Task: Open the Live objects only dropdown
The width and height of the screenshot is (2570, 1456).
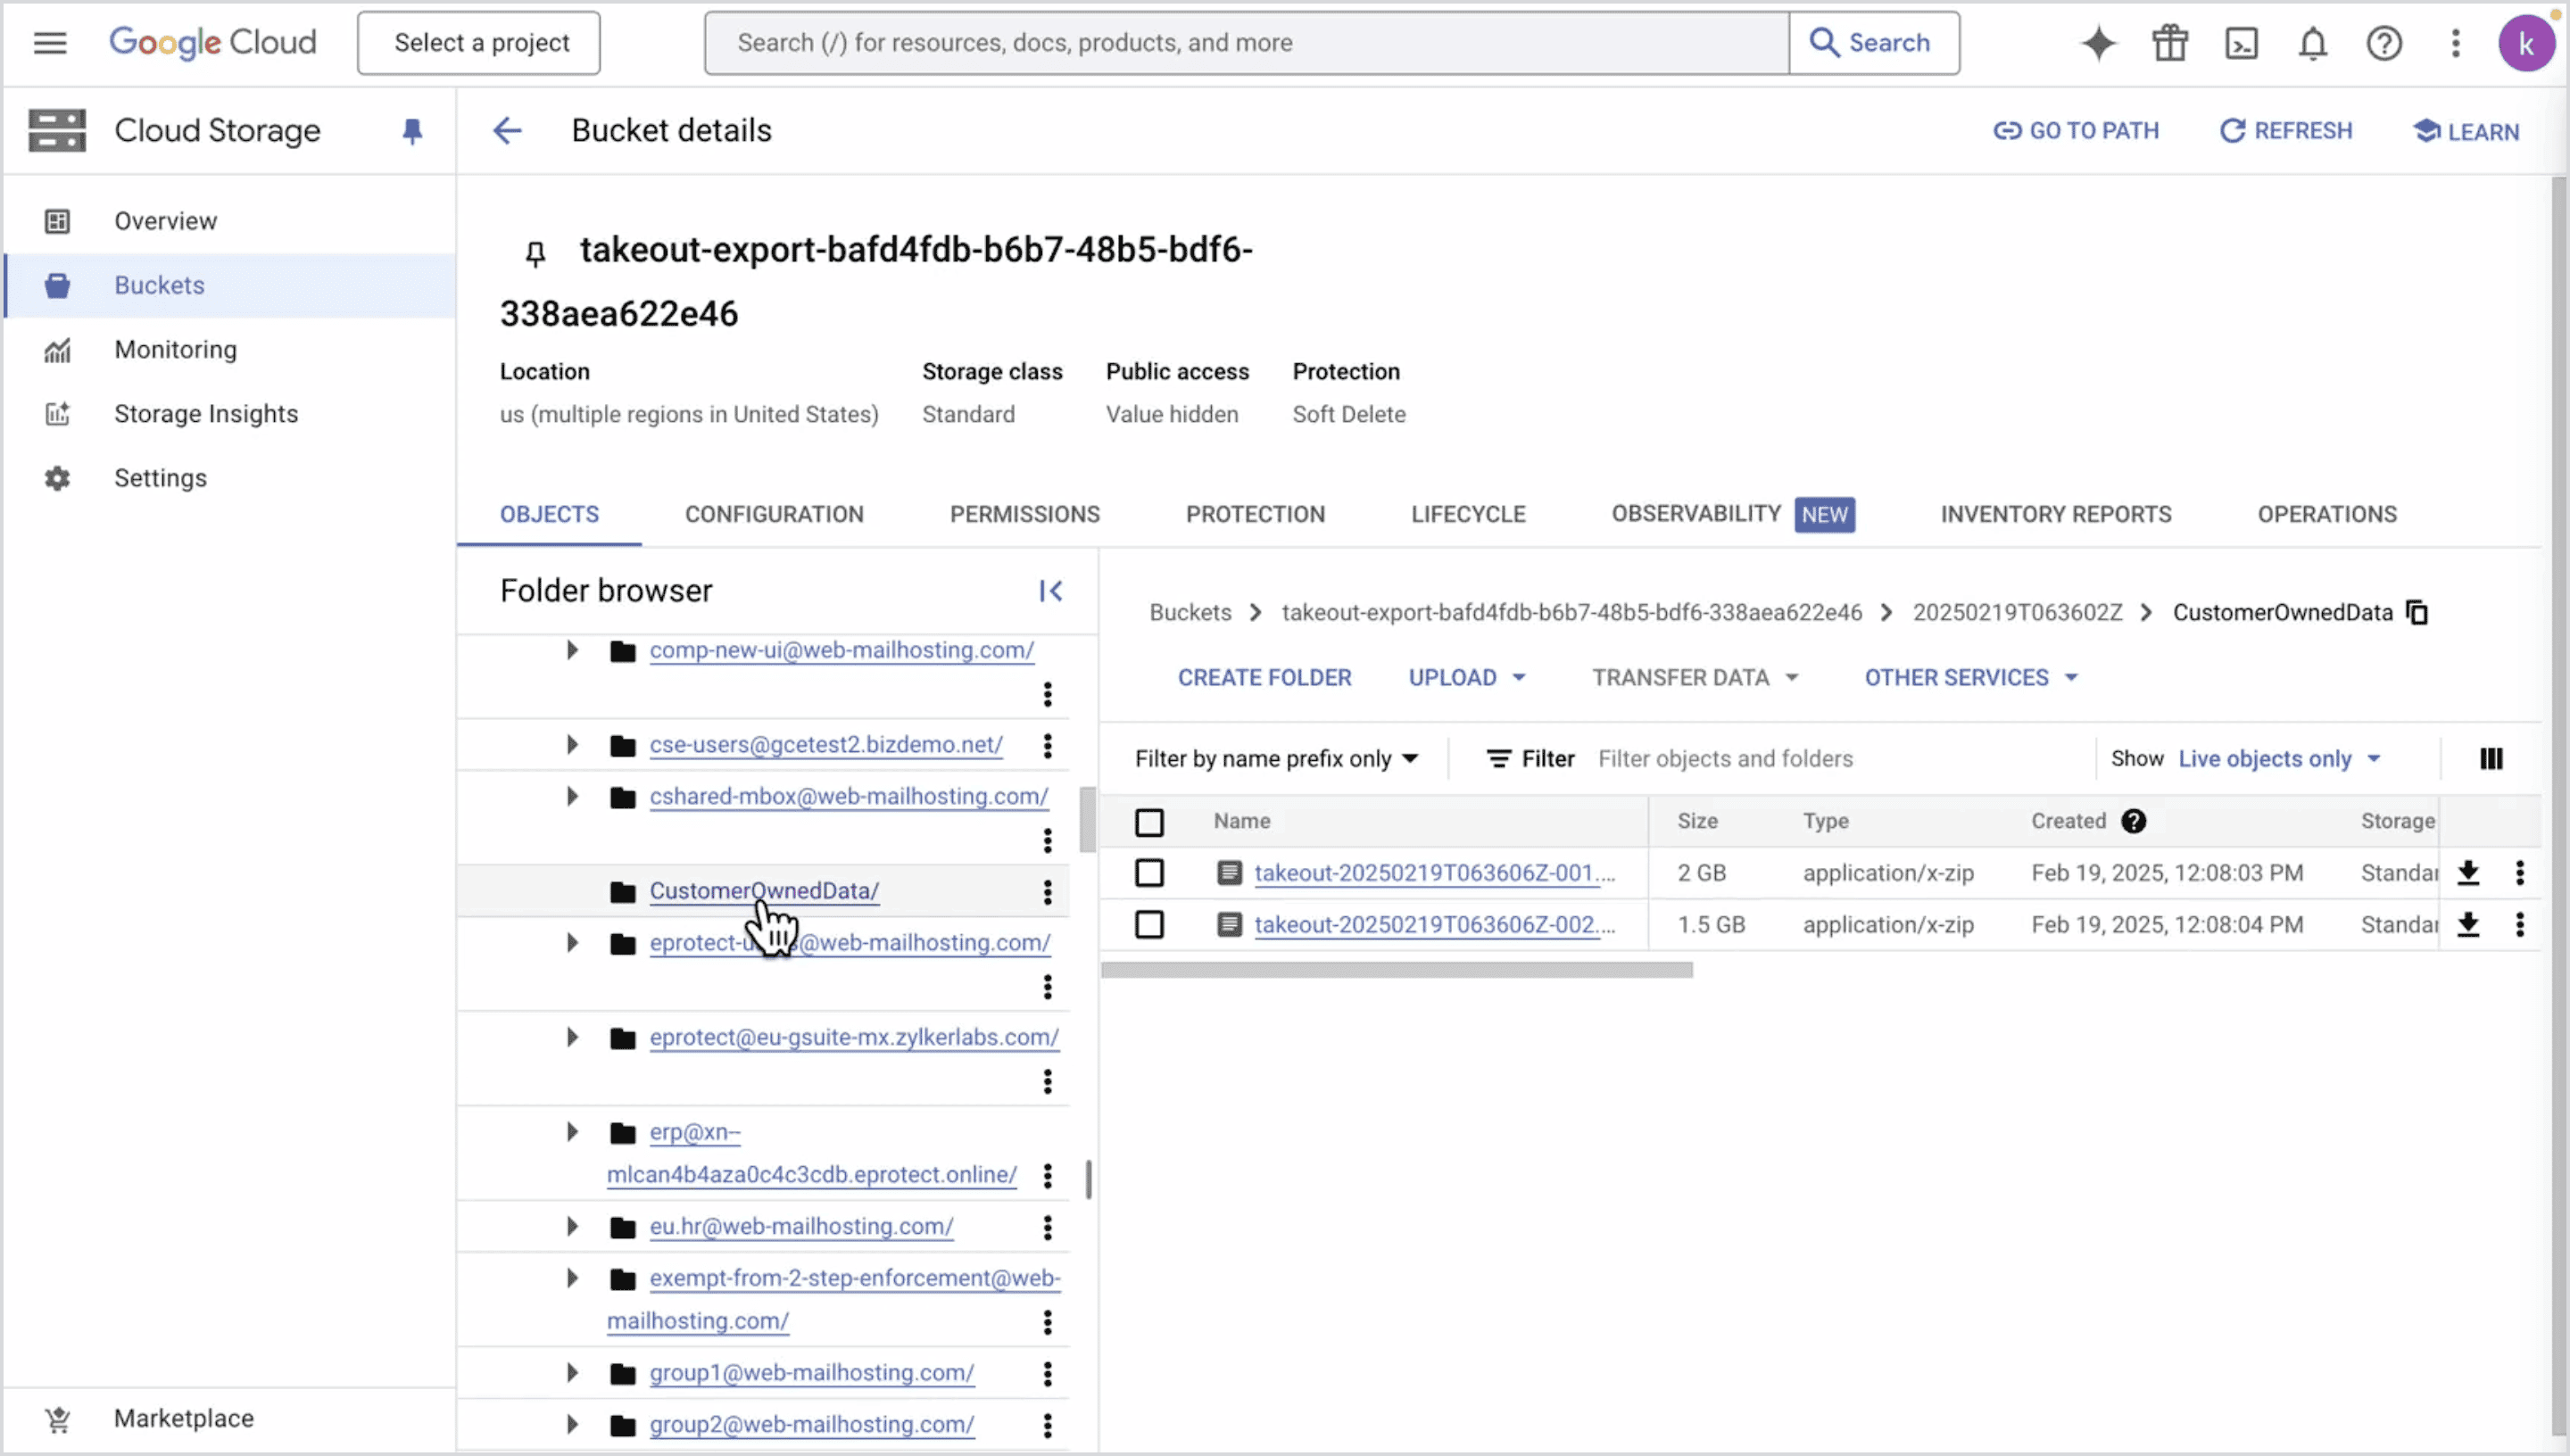Action: 2279,759
